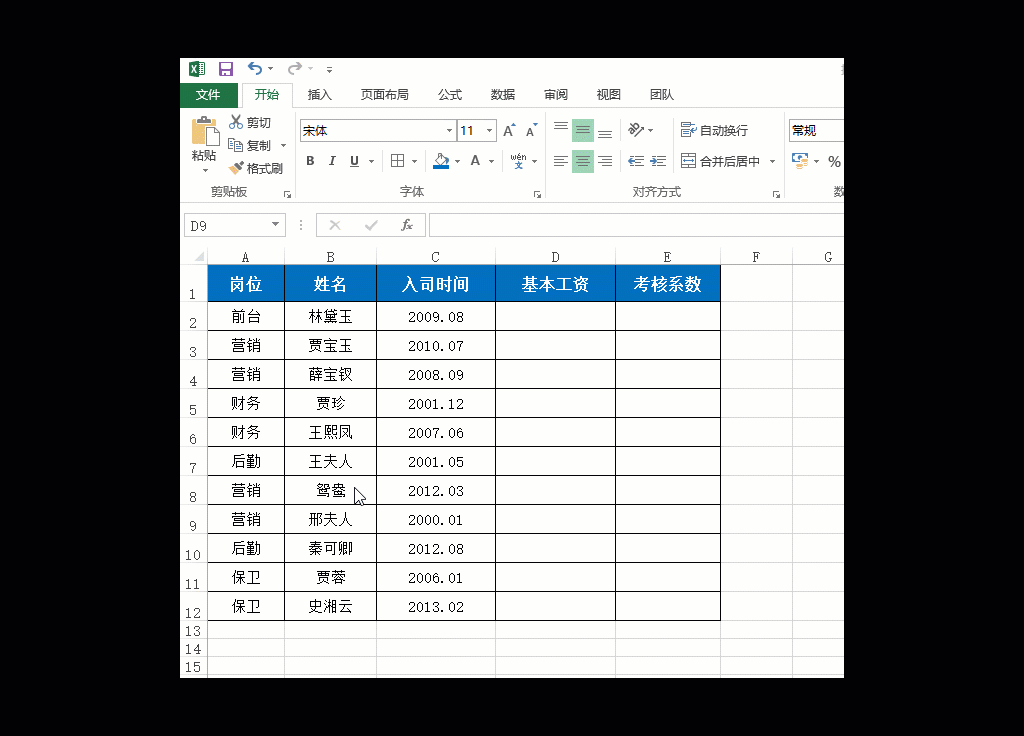Click into the formula bar

(636, 225)
